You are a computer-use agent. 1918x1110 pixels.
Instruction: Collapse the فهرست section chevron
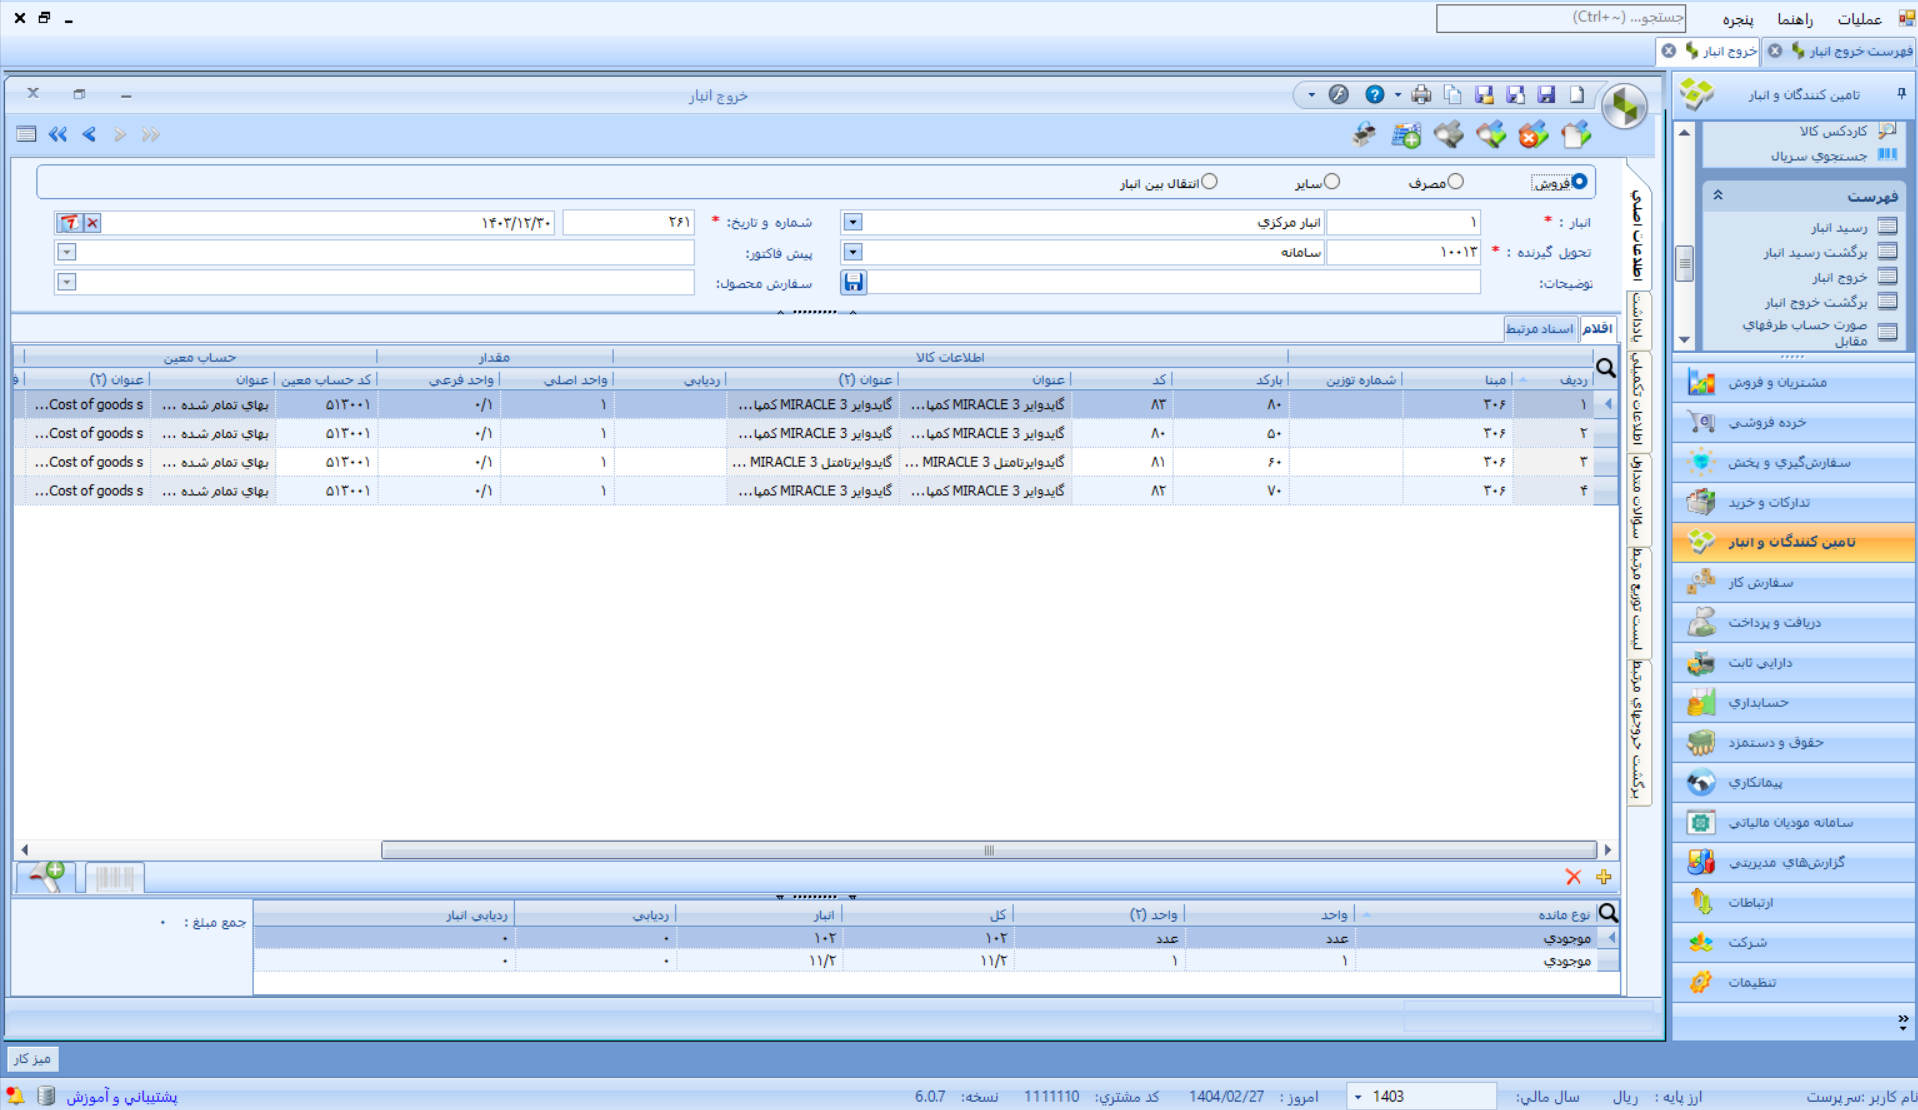[x=1718, y=196]
